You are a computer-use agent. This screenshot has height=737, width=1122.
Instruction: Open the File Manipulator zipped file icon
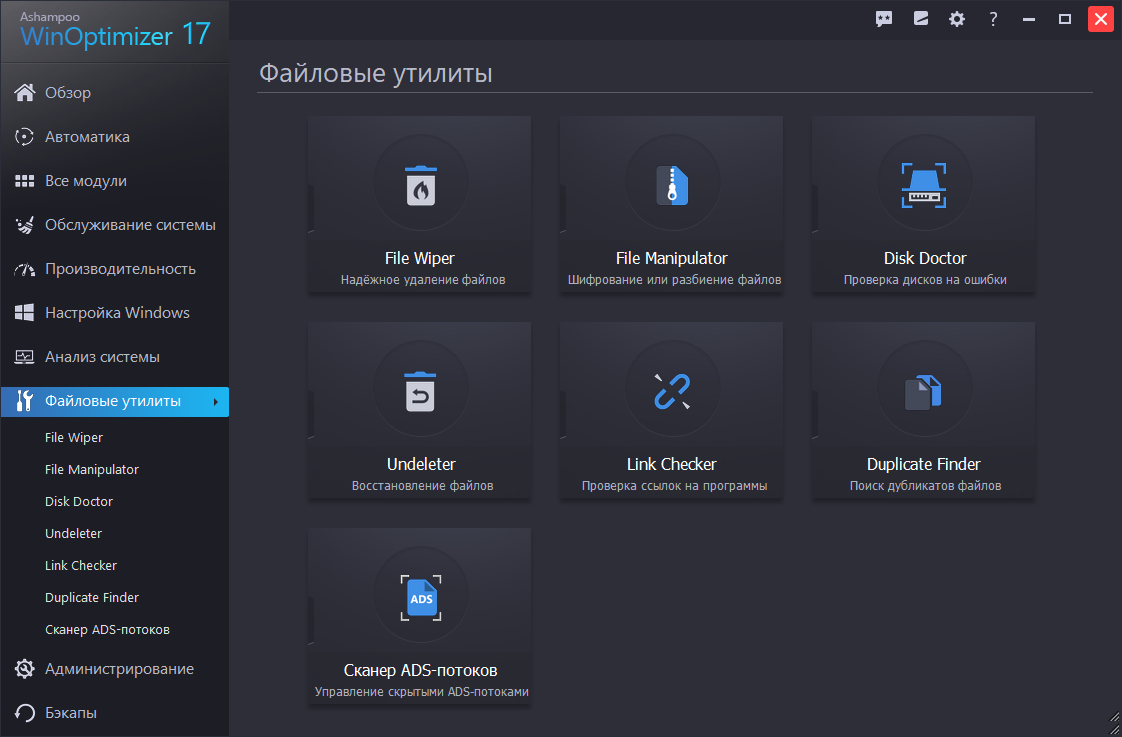pos(673,185)
